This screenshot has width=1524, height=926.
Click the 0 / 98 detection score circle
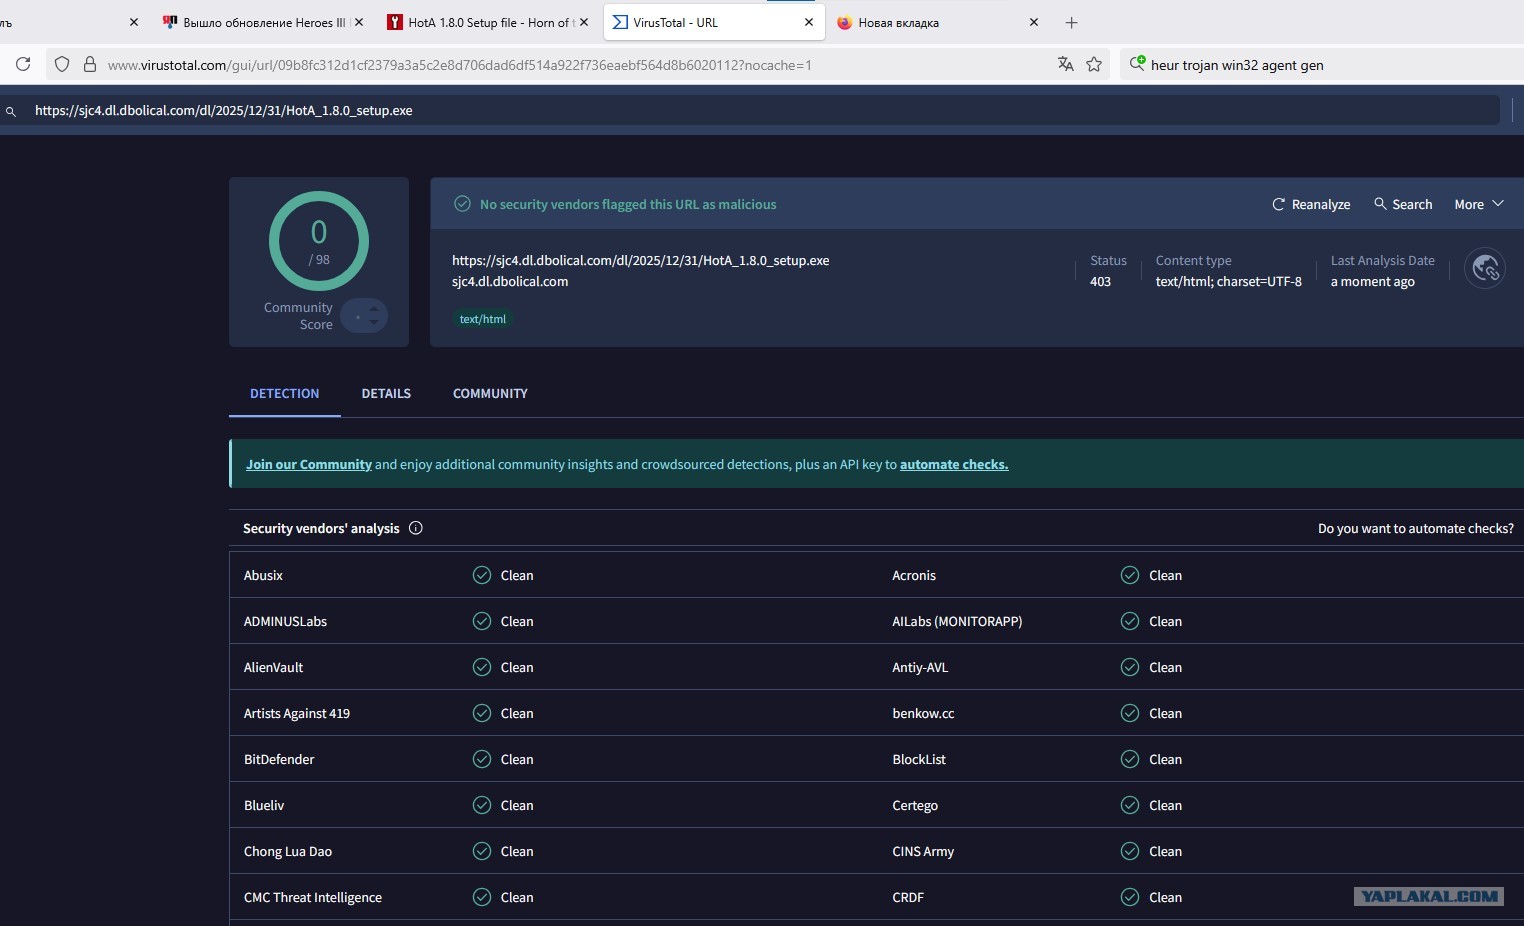coord(319,241)
